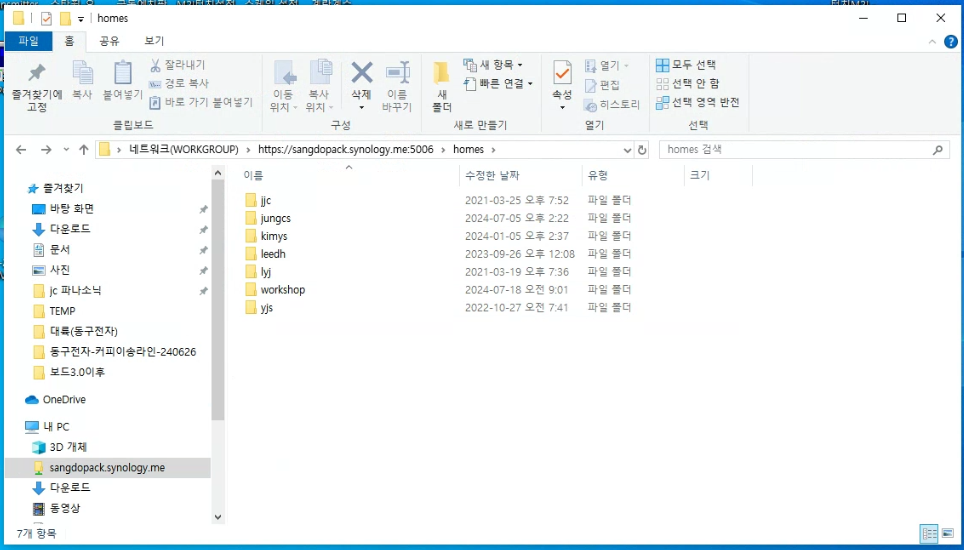964x550 pixels.
Task: Navigate up to the parent folder
Action: pyautogui.click(x=84, y=150)
